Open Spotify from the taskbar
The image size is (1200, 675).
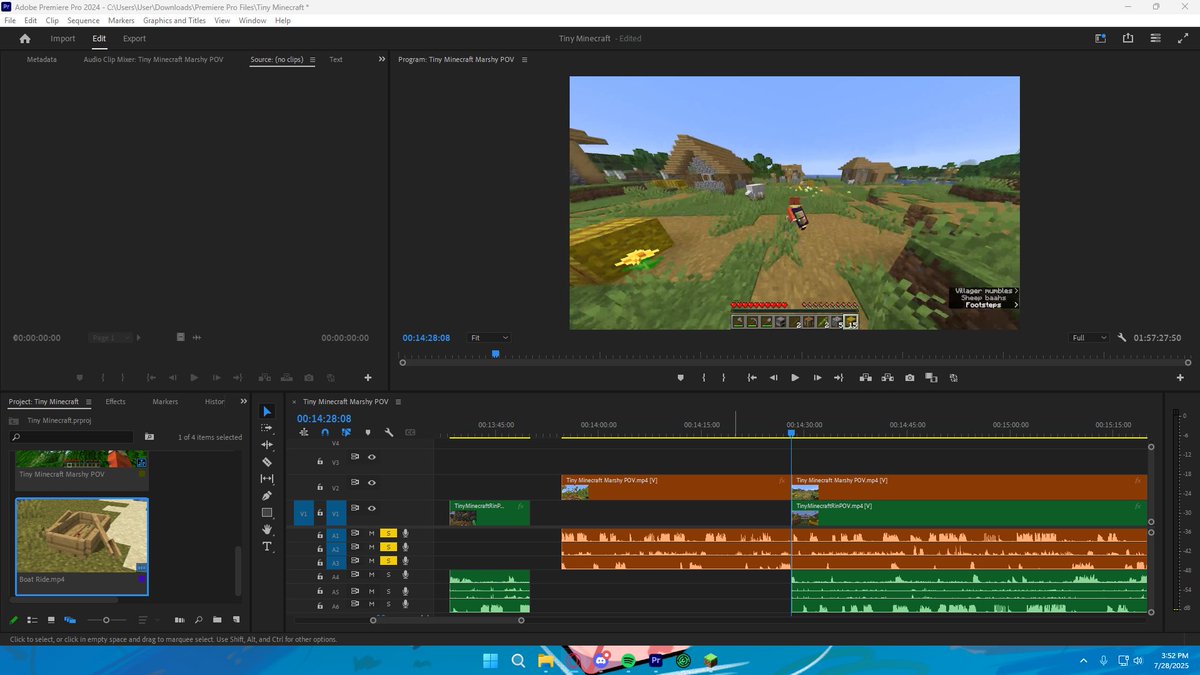click(x=628, y=661)
